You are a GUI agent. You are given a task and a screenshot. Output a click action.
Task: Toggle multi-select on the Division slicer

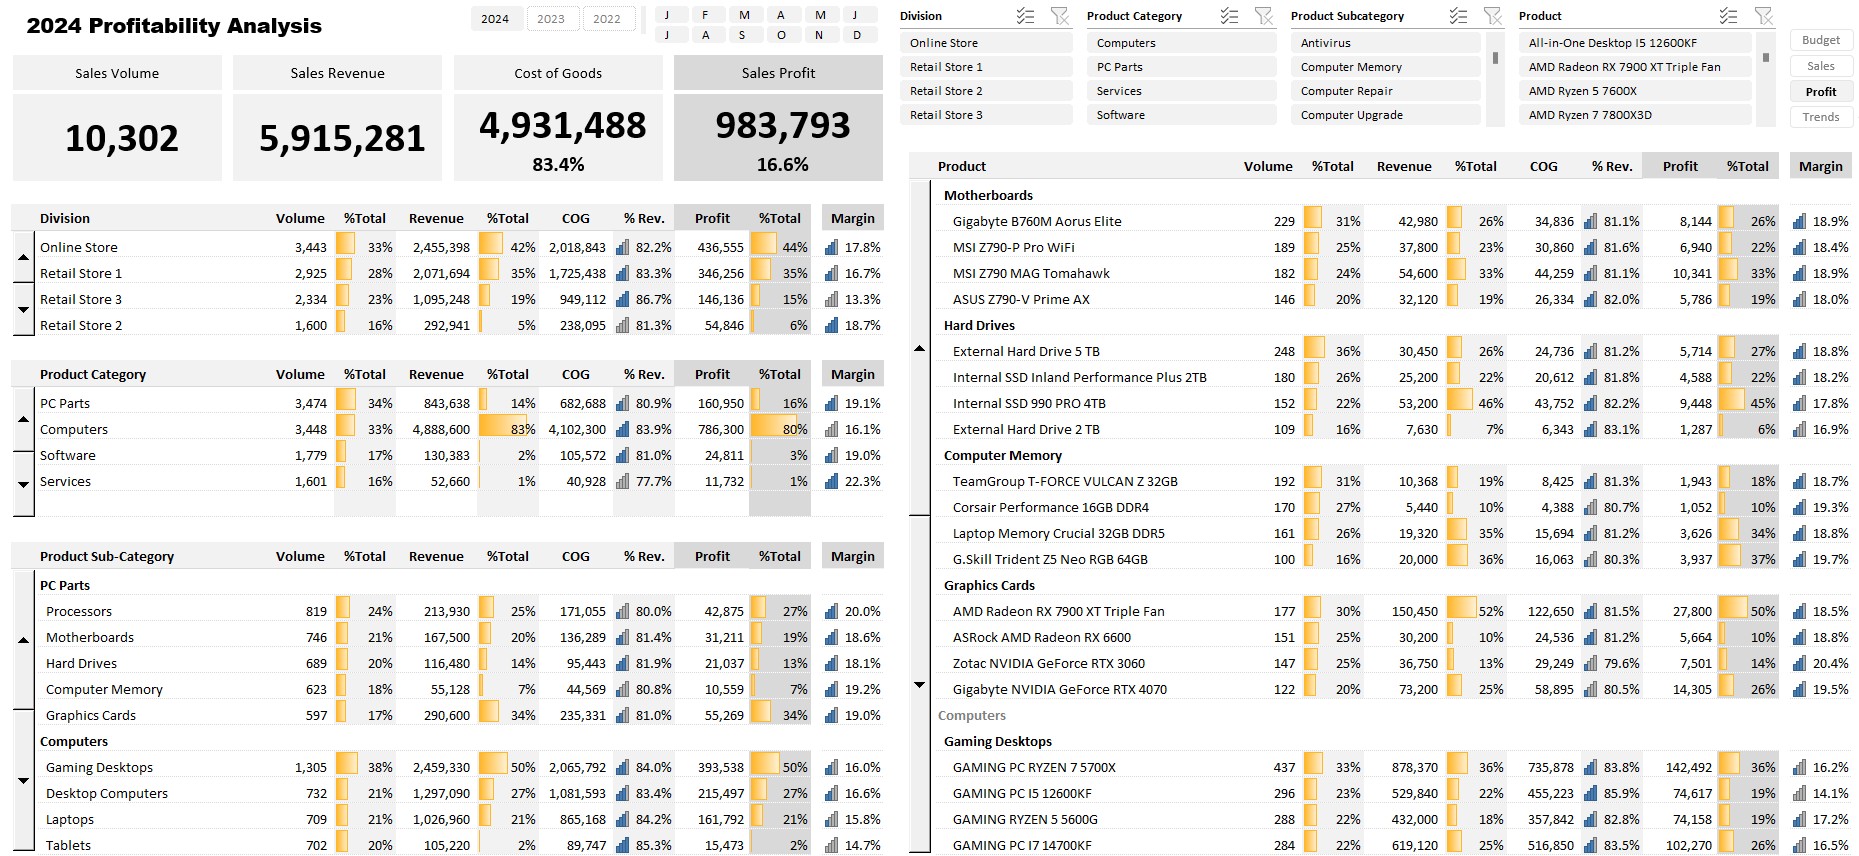tap(1025, 16)
